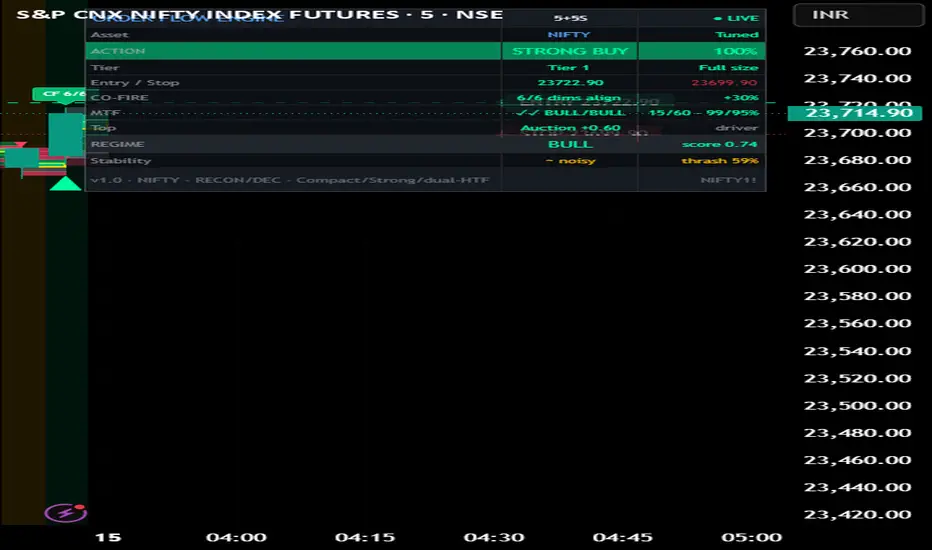Click the red stop price 23699.90

[725, 83]
